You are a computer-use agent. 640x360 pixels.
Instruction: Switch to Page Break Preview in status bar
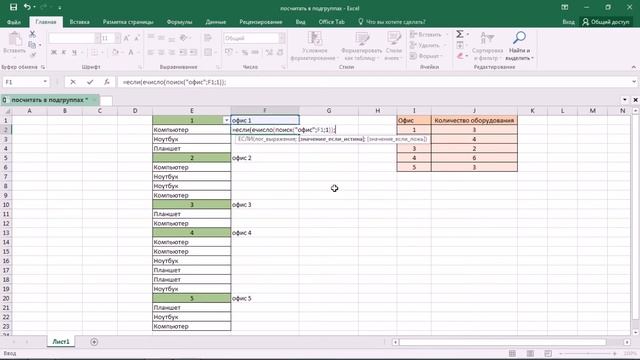click(x=548, y=353)
